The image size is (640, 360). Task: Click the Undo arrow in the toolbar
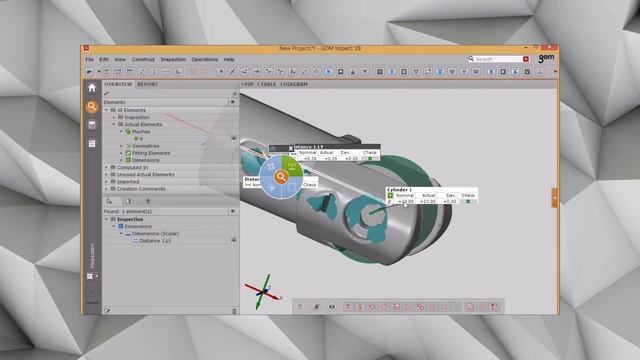pyautogui.click(x=89, y=72)
